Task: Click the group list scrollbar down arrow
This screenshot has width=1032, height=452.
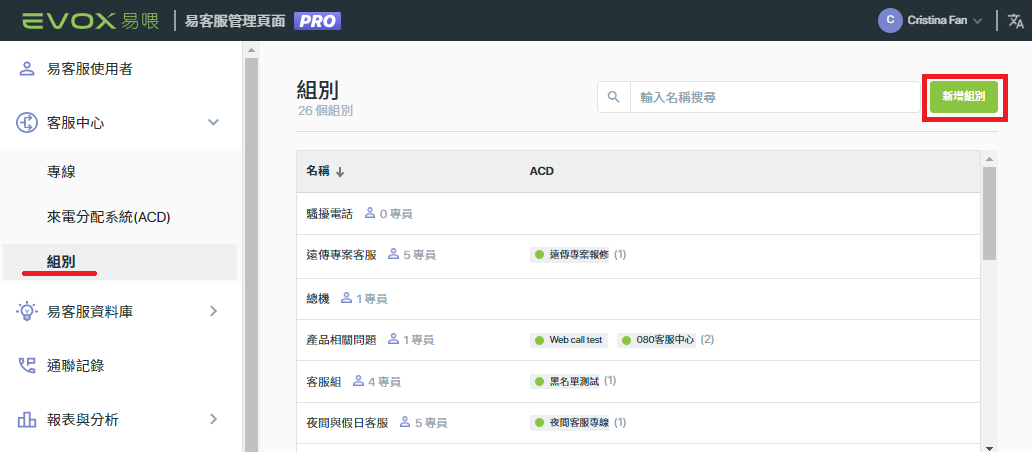Action: pyautogui.click(x=989, y=447)
